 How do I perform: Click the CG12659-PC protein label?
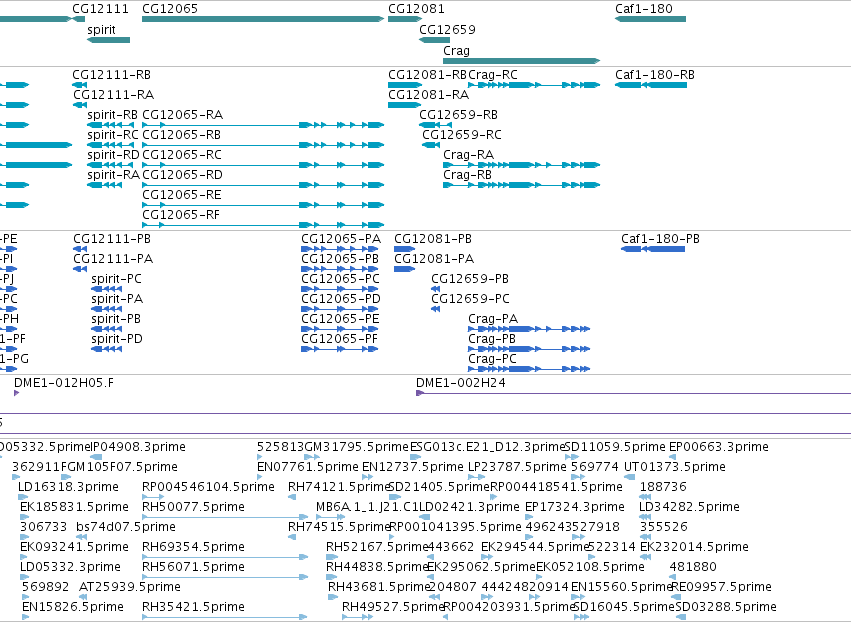[x=471, y=299]
